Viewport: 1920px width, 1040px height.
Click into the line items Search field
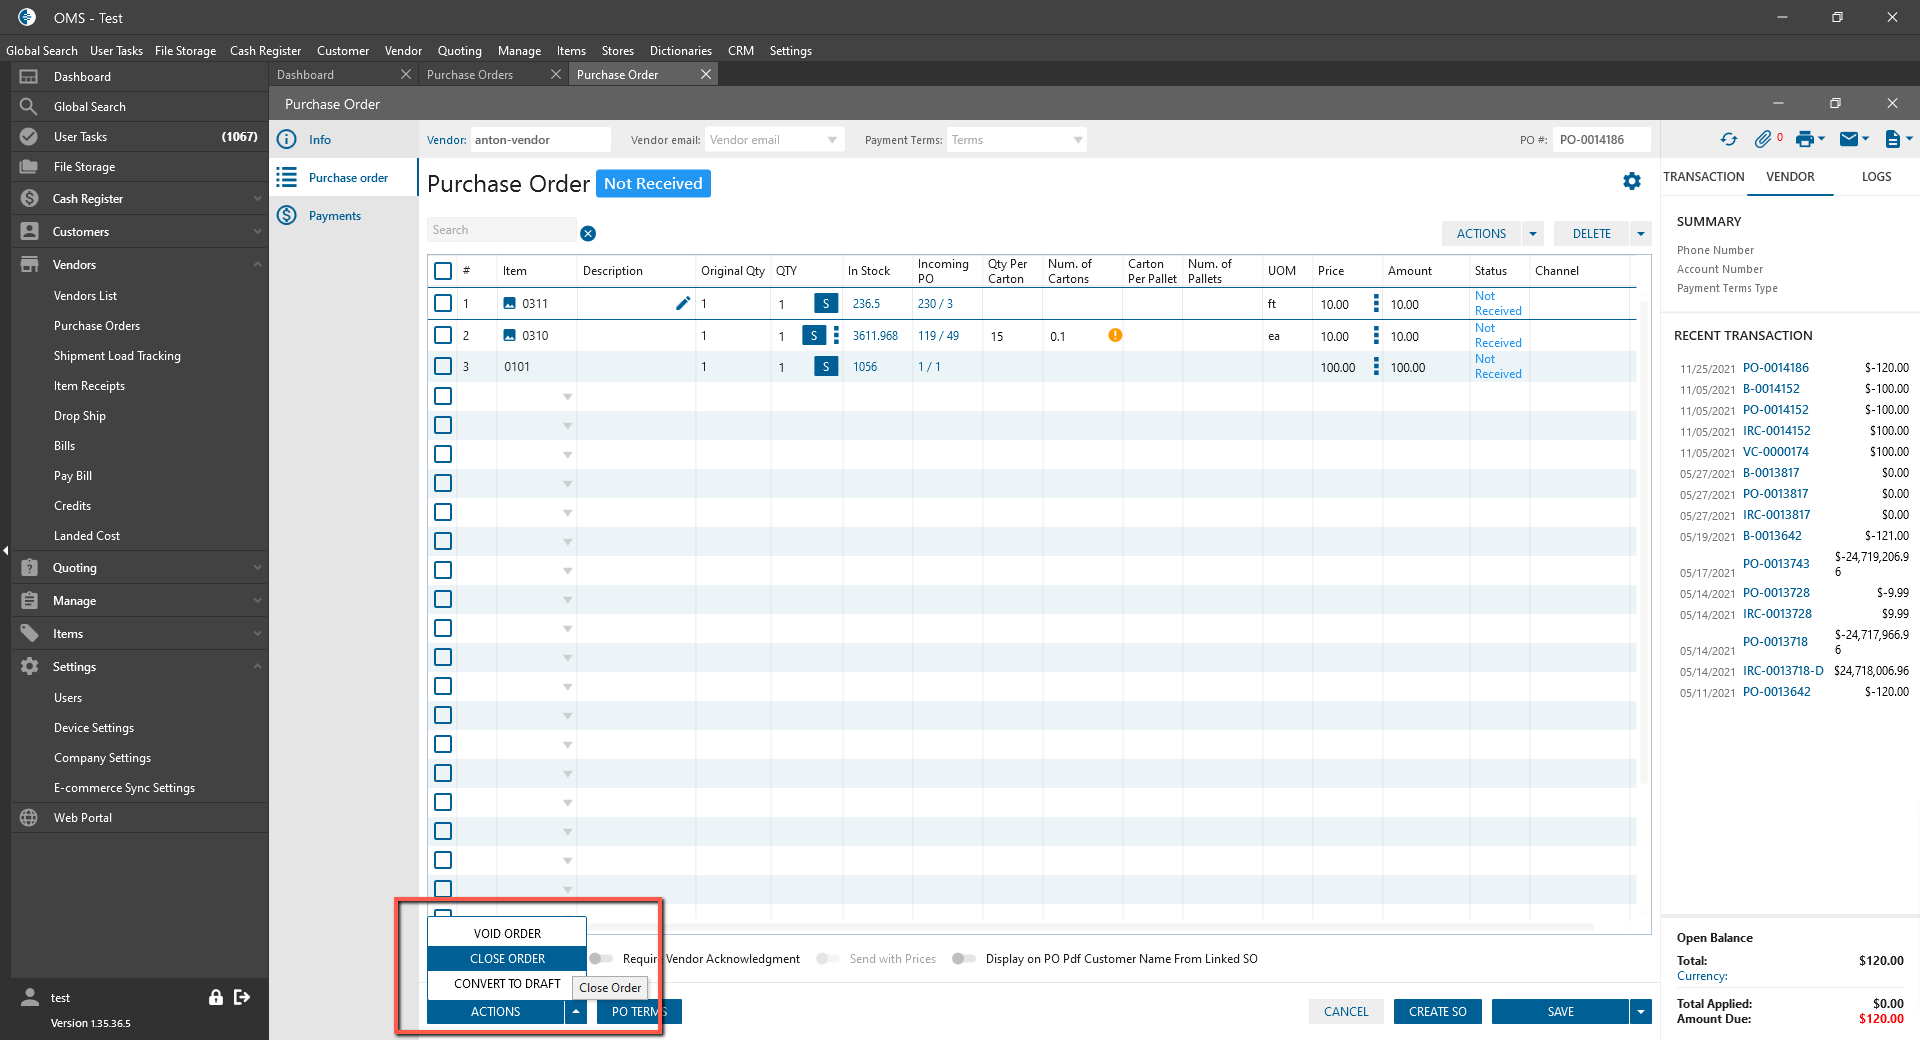[501, 230]
